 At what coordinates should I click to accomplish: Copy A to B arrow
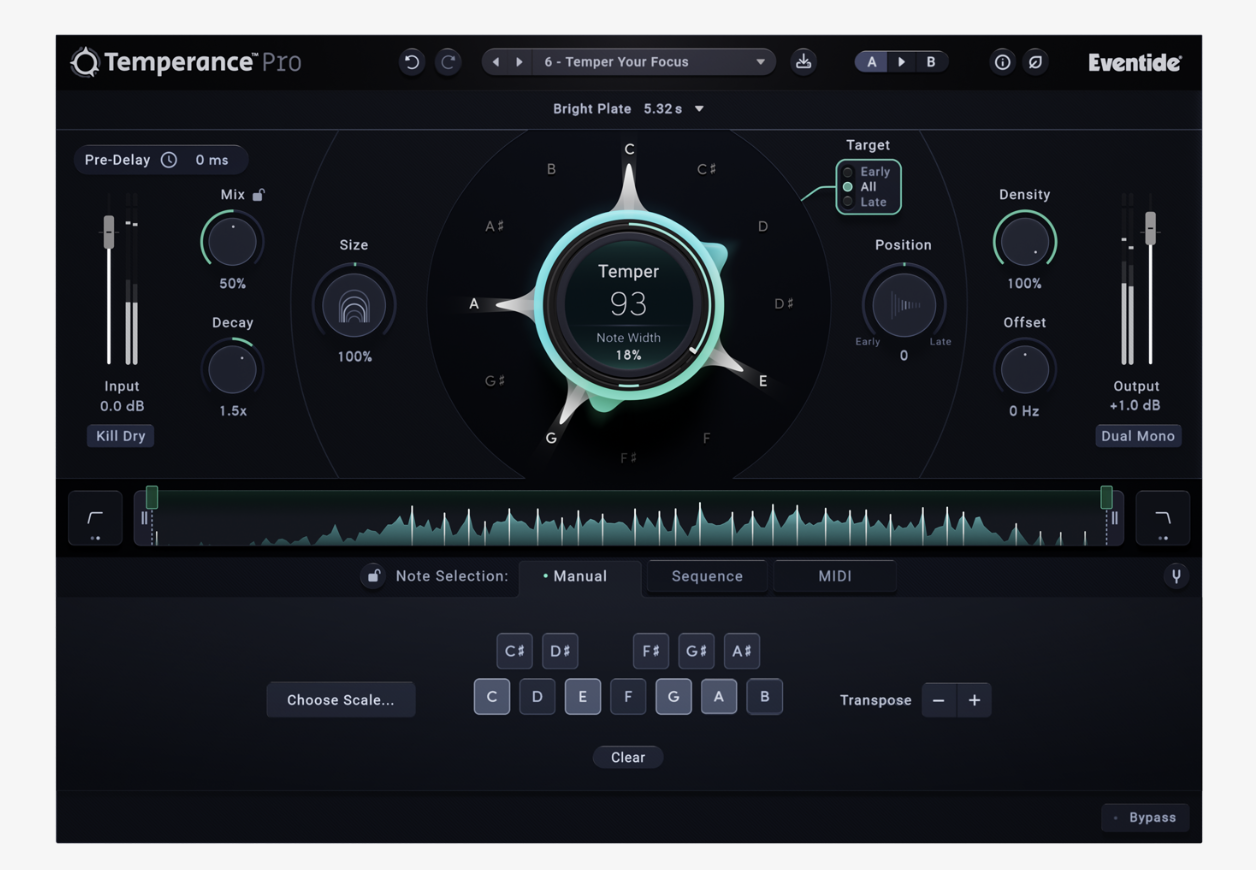point(901,62)
